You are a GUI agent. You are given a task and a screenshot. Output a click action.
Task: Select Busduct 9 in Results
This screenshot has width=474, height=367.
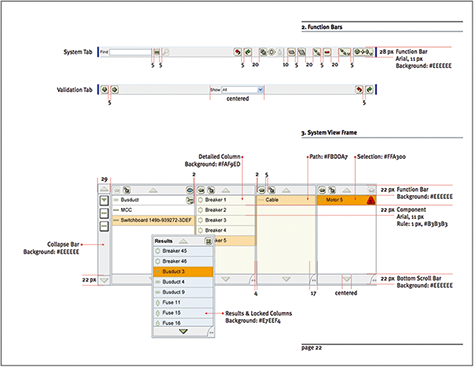[183, 292]
